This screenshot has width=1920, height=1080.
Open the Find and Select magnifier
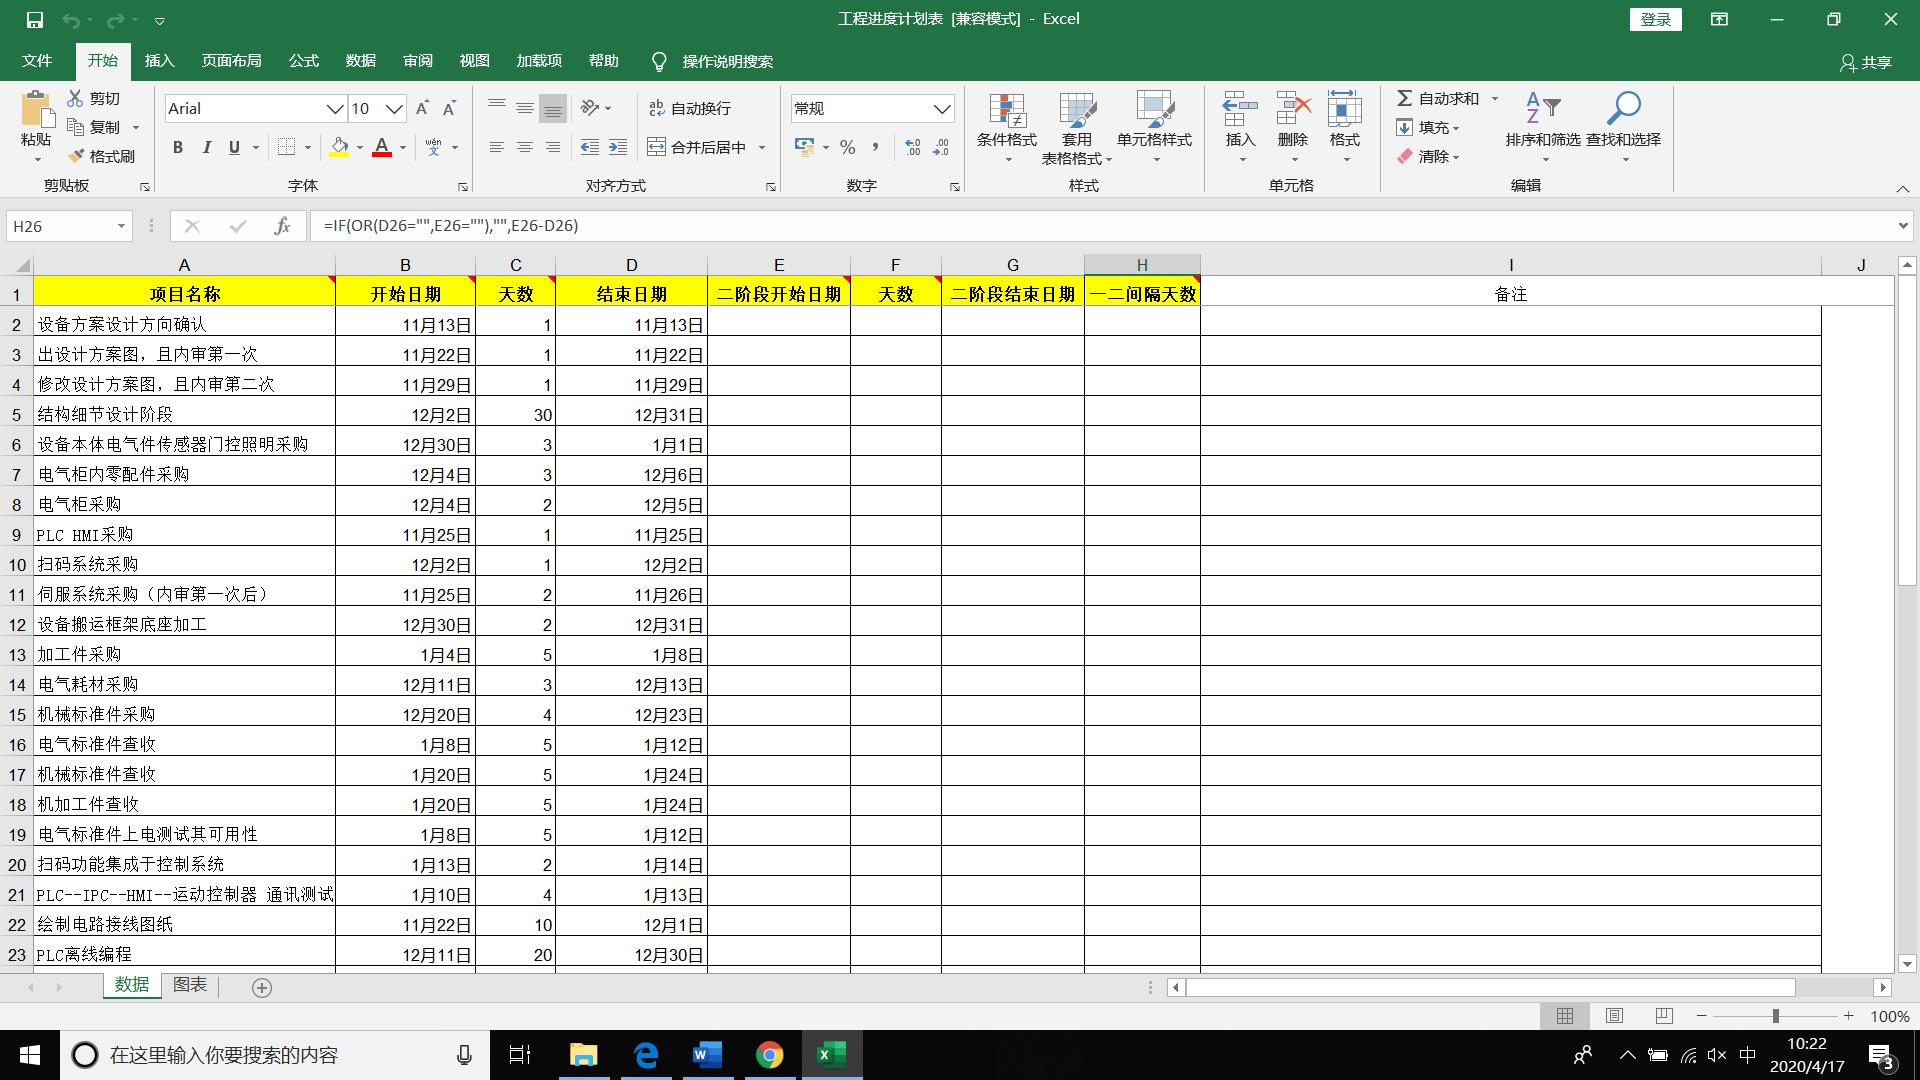click(x=1623, y=108)
